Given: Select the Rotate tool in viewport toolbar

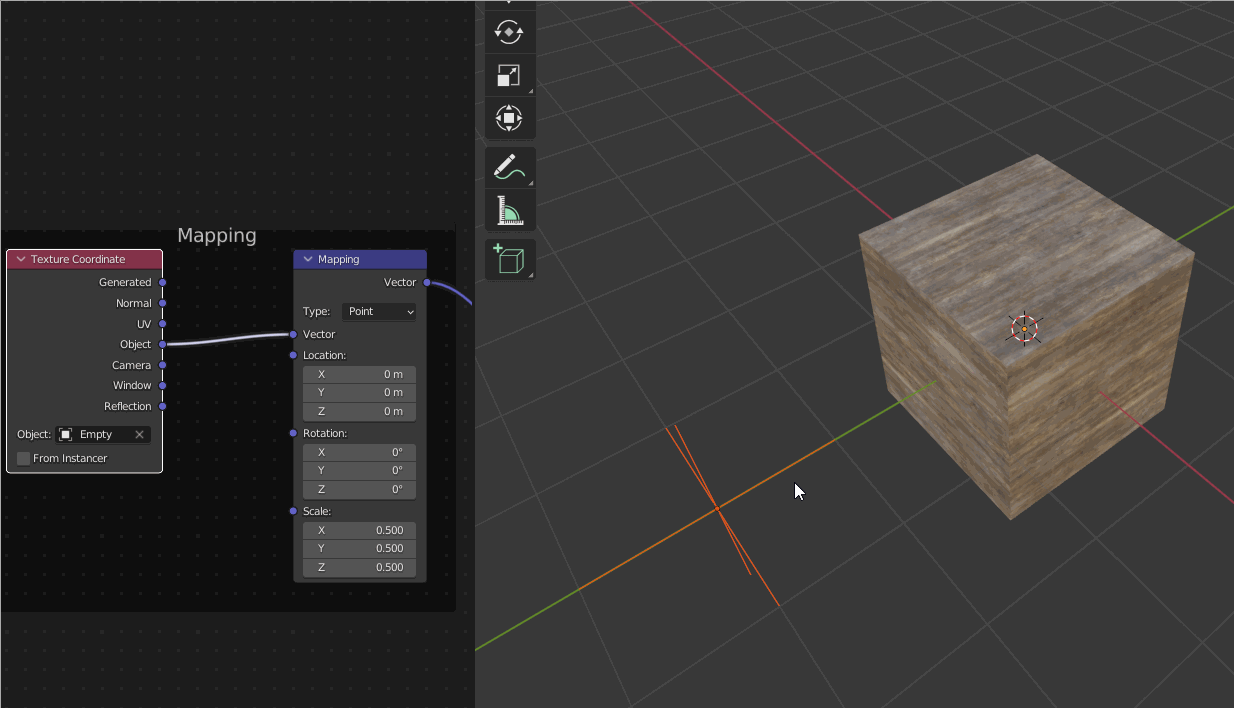Looking at the screenshot, I should 509,31.
